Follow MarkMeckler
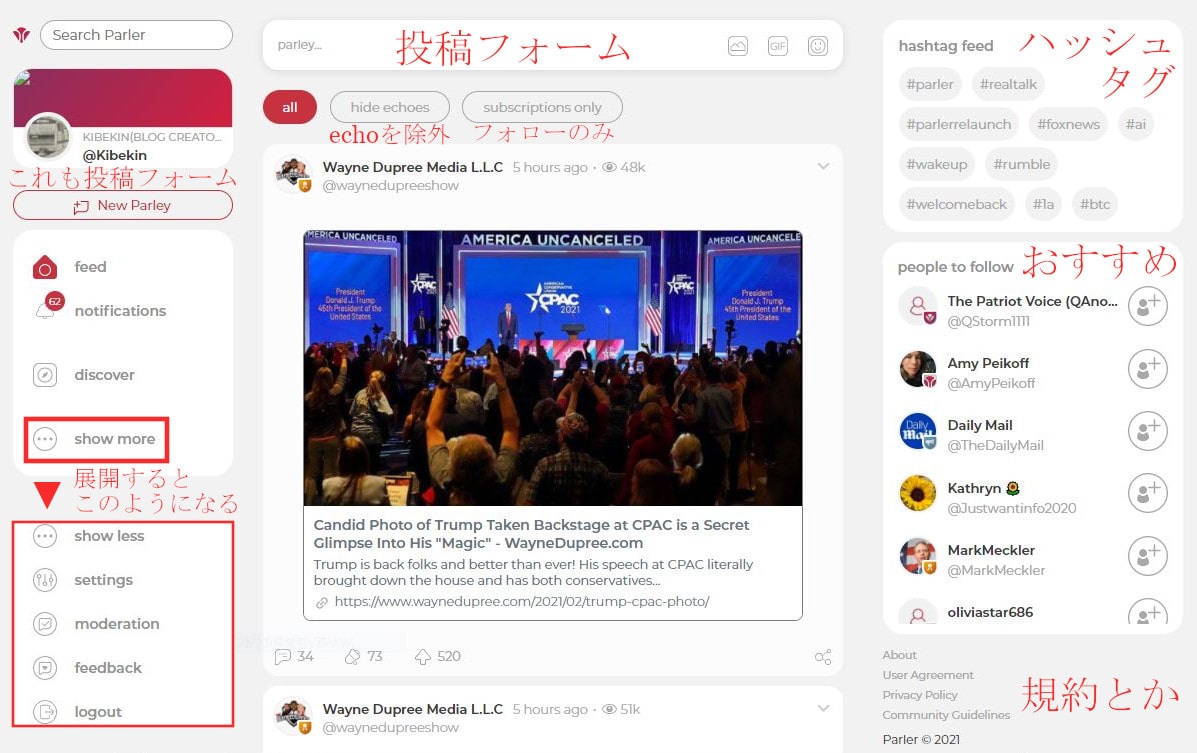 click(x=1147, y=557)
